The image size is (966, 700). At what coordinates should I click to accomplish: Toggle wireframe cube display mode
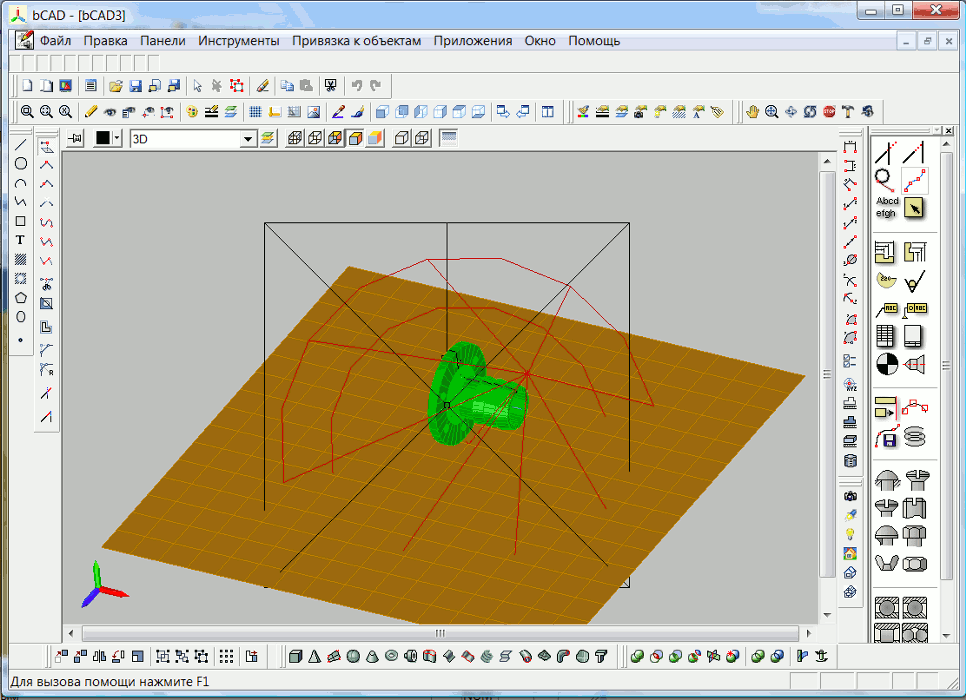pos(295,138)
